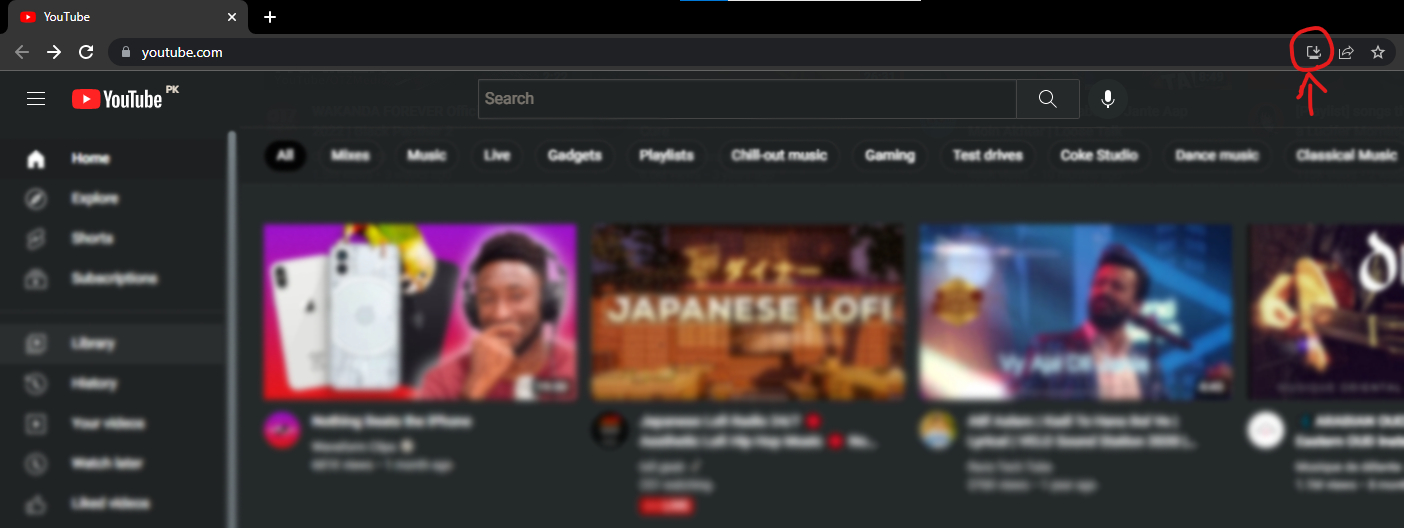
Task: Open Your videos in sidebar
Action: tap(113, 423)
